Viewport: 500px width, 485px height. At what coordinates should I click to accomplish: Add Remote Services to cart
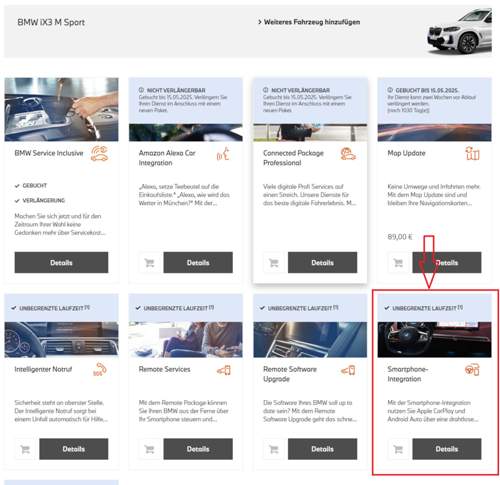(x=149, y=449)
